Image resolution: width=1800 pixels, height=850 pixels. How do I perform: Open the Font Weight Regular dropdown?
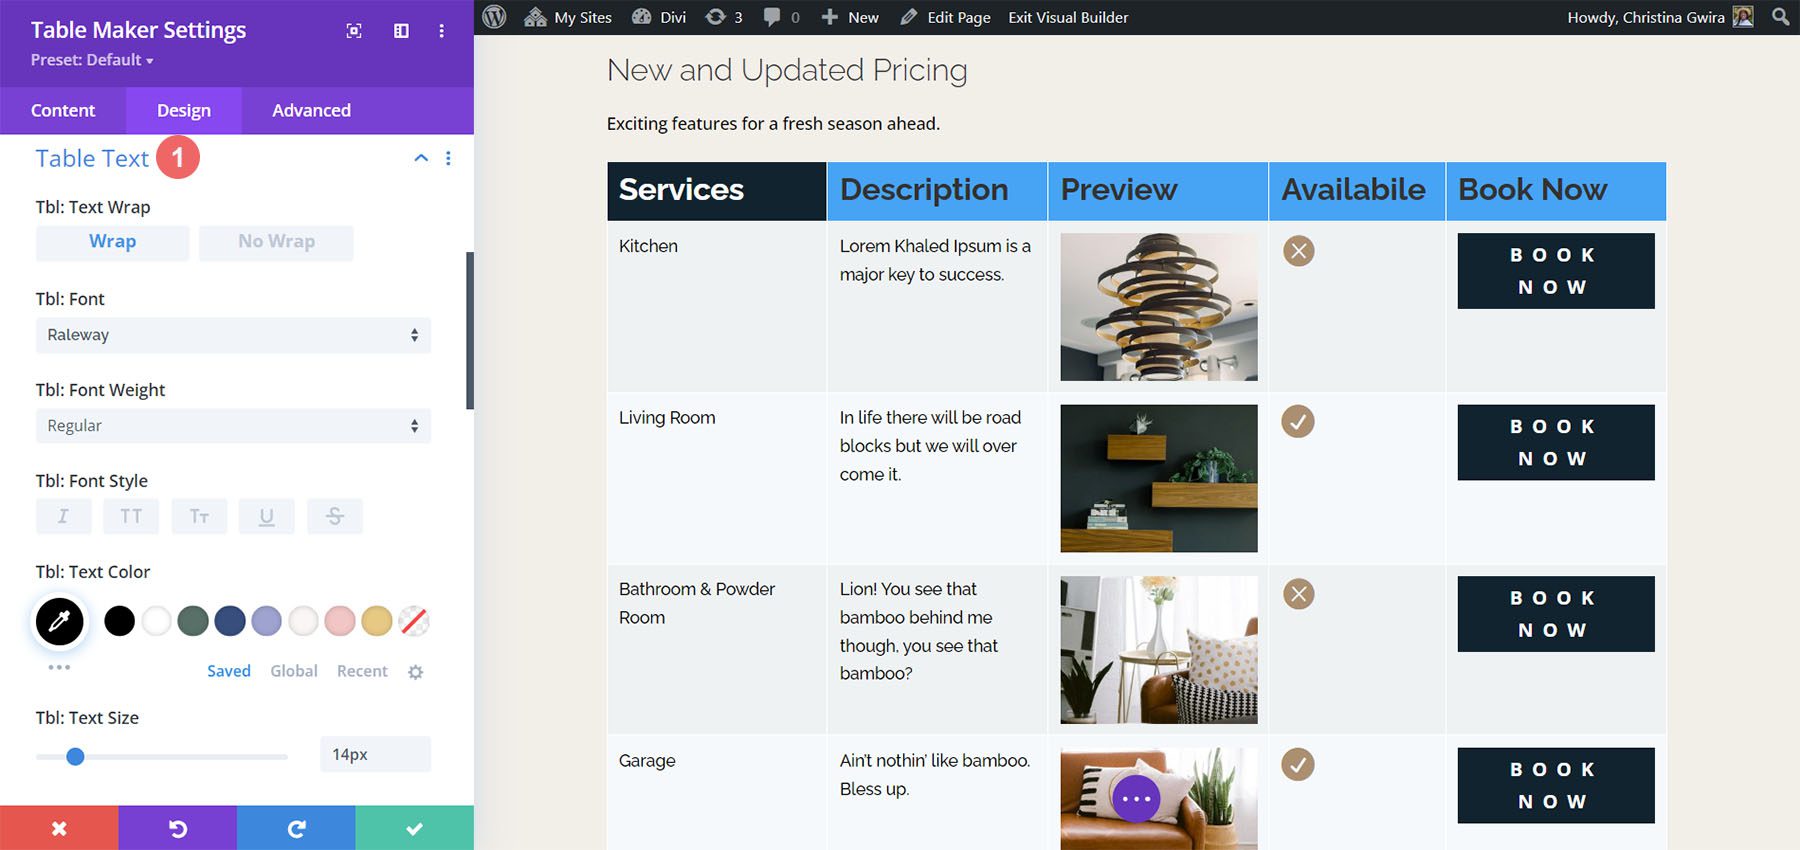click(233, 426)
